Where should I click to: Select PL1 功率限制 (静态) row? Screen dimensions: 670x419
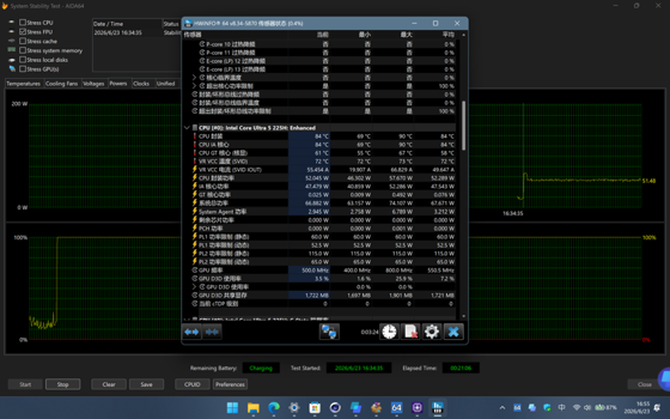(x=320, y=237)
